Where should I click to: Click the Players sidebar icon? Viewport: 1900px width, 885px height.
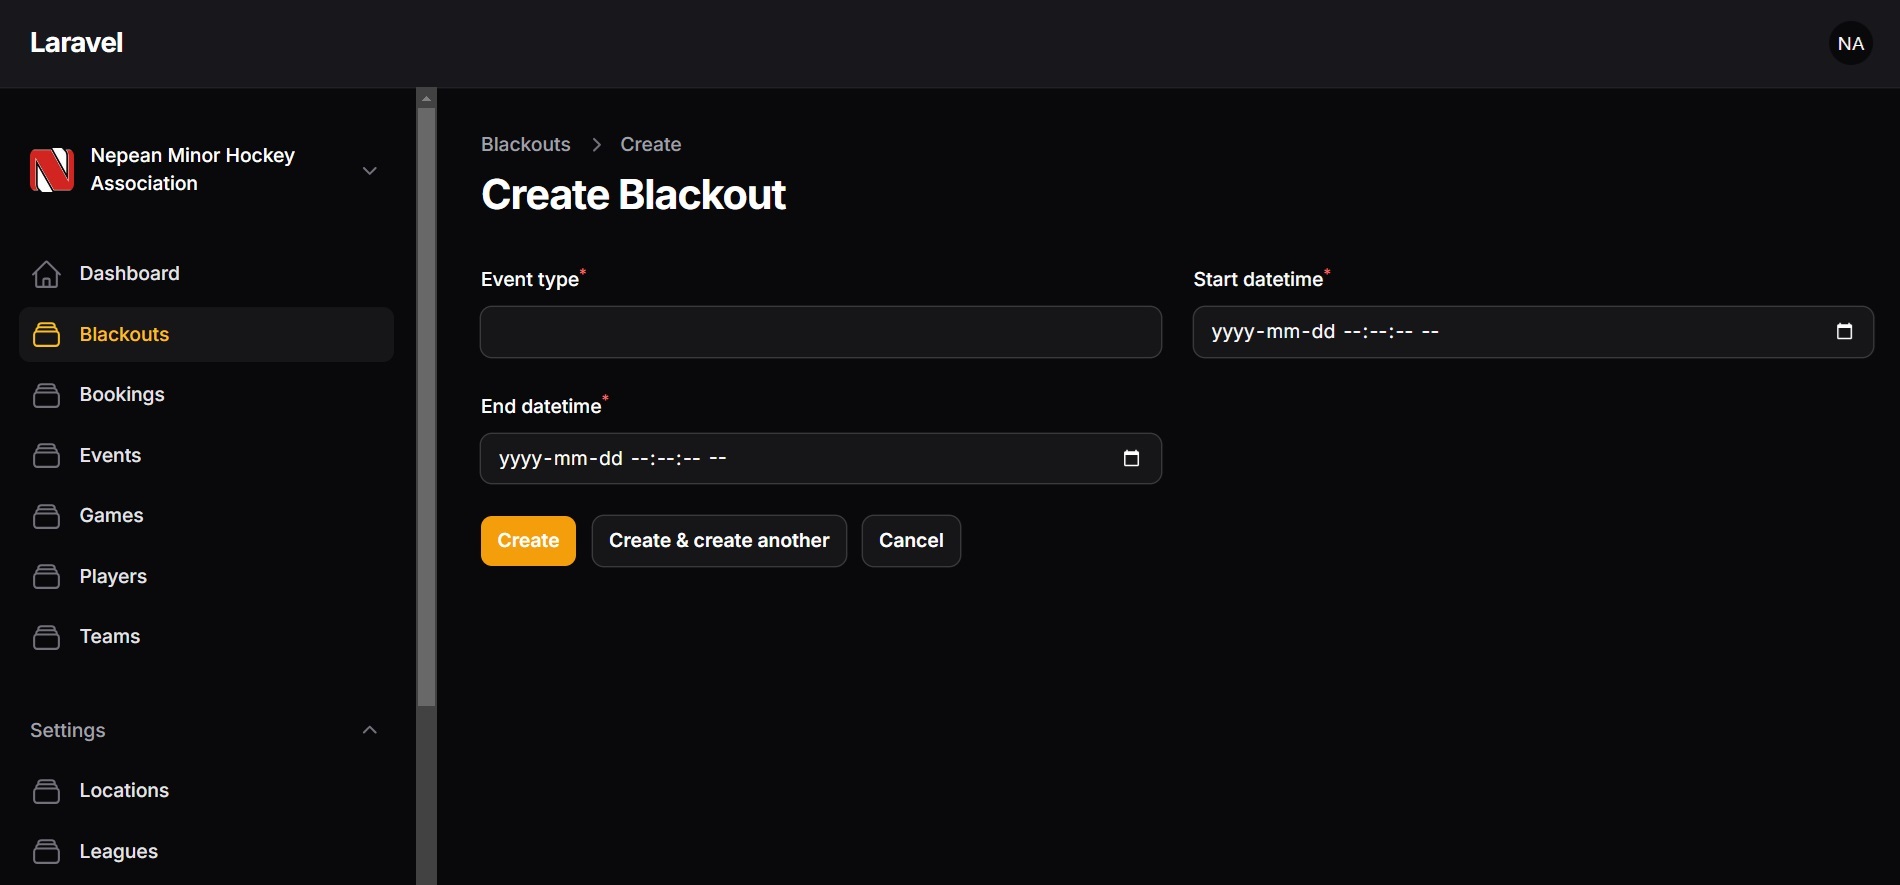tap(46, 577)
